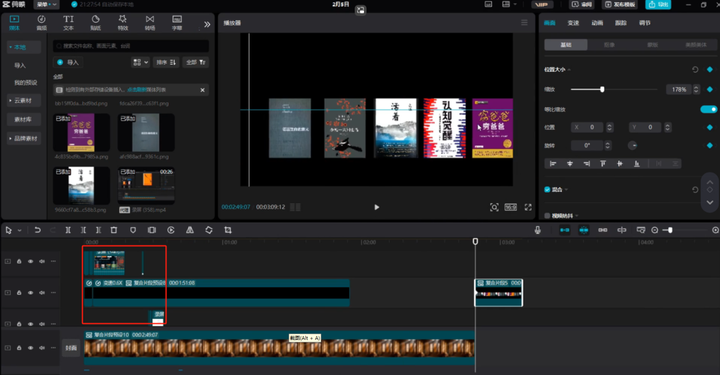Select the highlighted compound clip on timeline
This screenshot has width=720, height=375.
(x=499, y=293)
